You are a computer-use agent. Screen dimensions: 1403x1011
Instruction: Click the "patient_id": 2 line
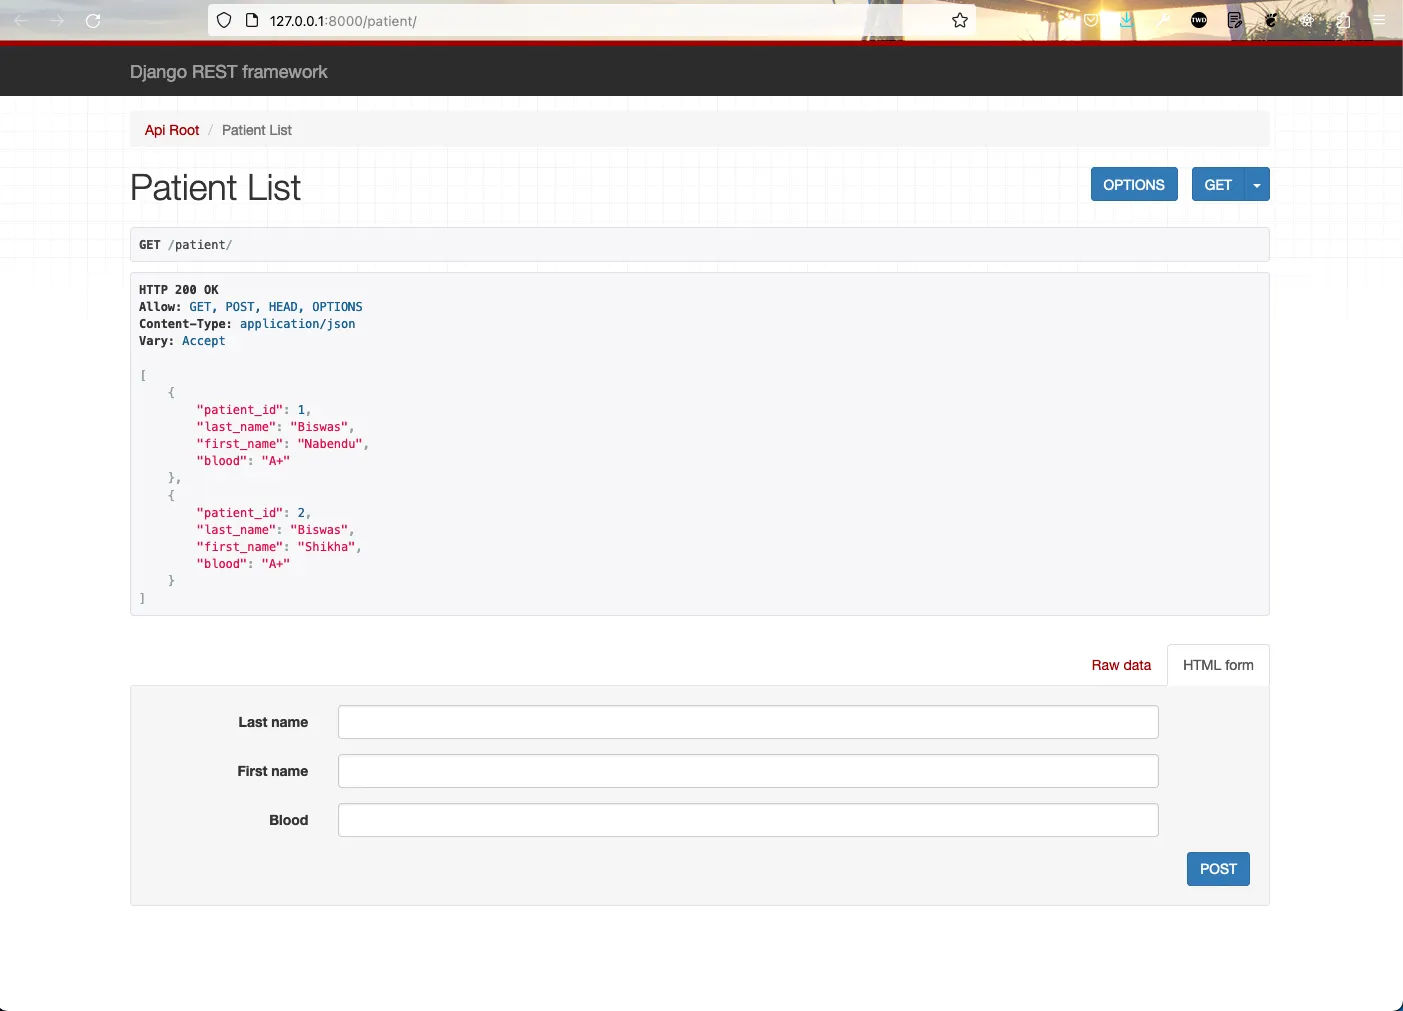click(254, 513)
